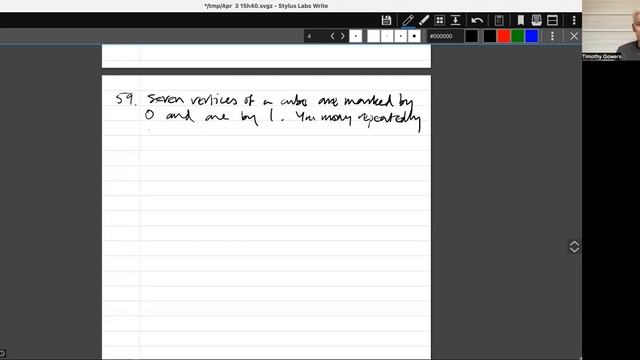
Task: Pick the green pen color
Action: pos(518,36)
